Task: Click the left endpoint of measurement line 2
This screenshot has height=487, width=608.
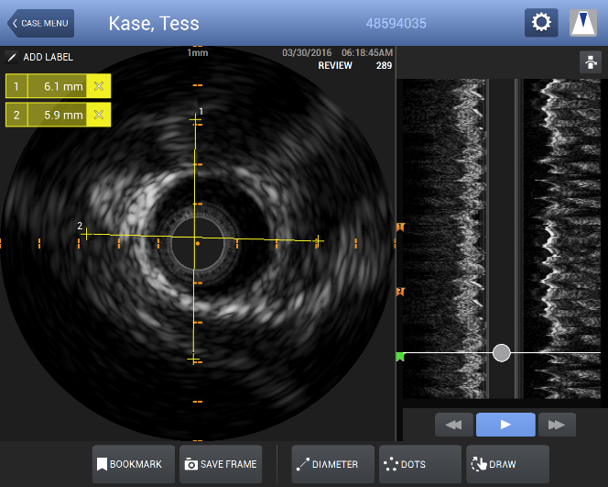Action: point(86,233)
